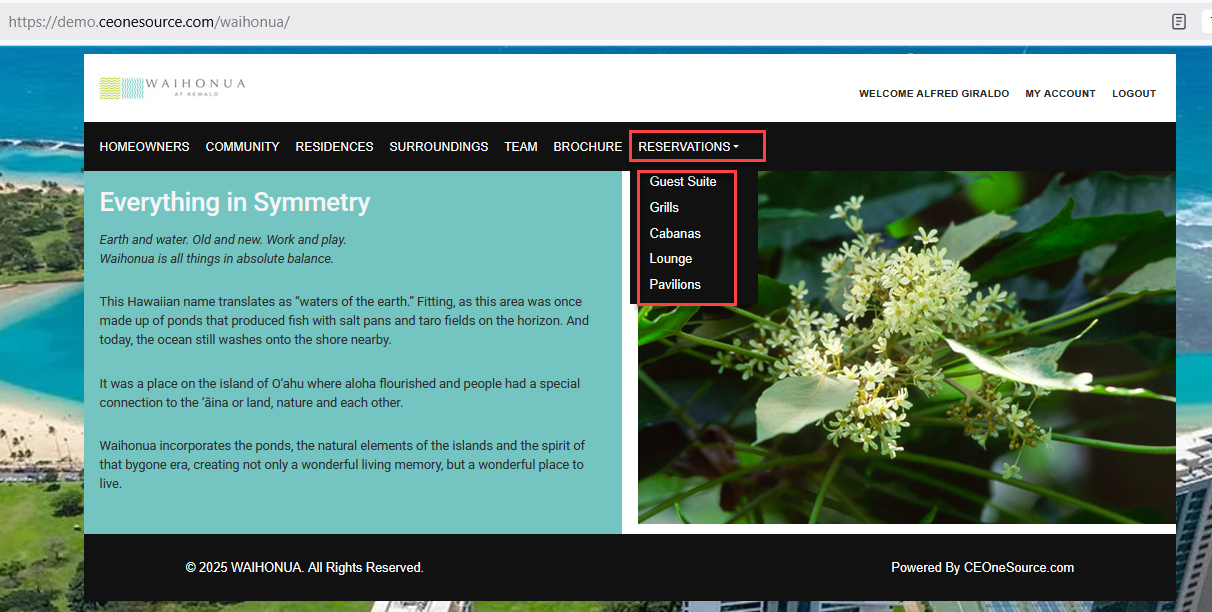Go to the Community page
1212x612 pixels.
tap(242, 147)
